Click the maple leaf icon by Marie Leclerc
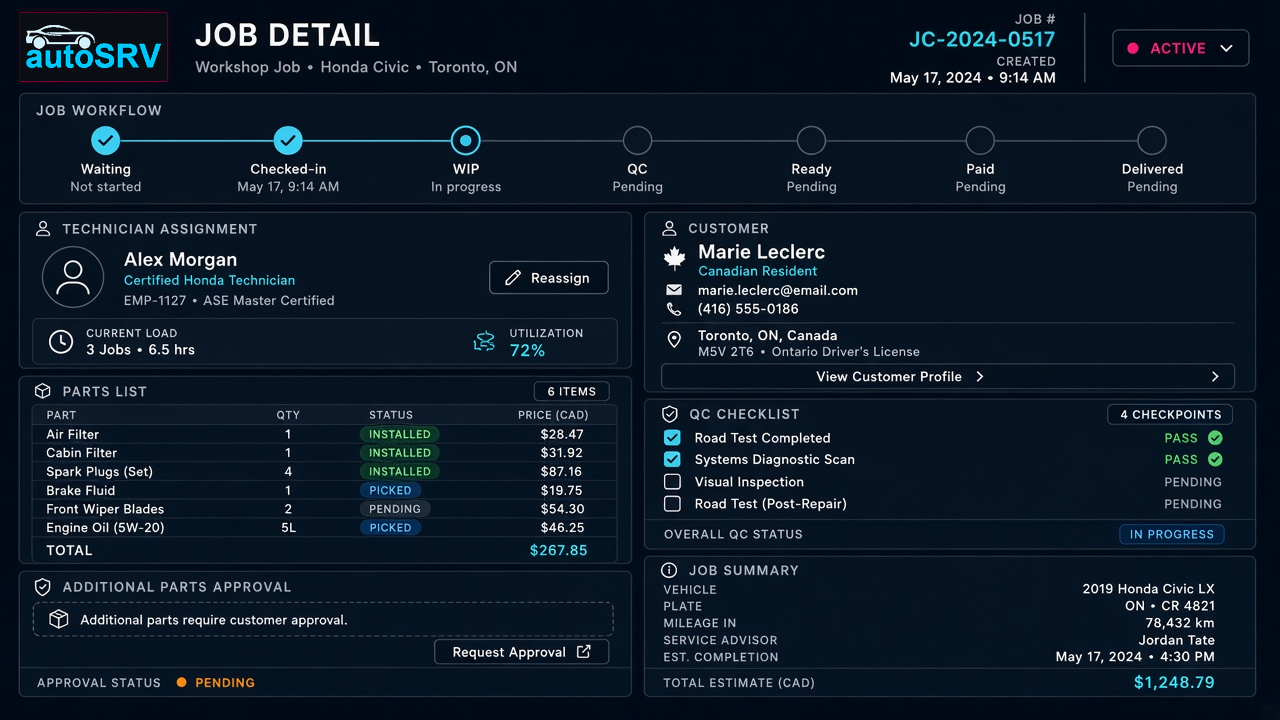The width and height of the screenshot is (1280, 720). 675,258
